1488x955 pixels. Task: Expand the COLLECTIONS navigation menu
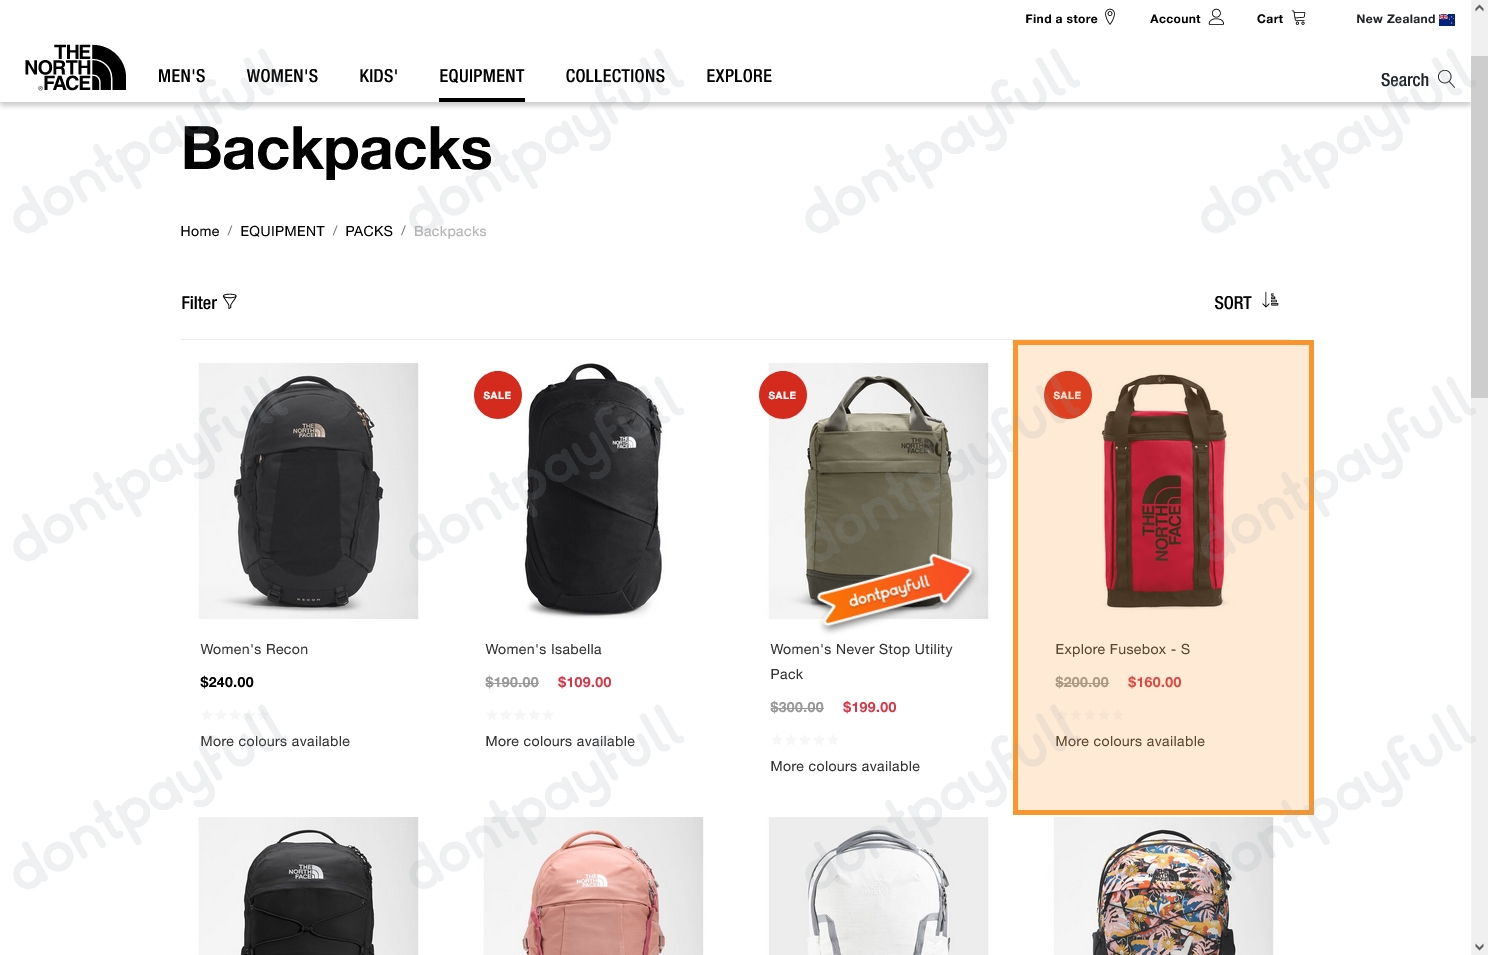pyautogui.click(x=615, y=76)
